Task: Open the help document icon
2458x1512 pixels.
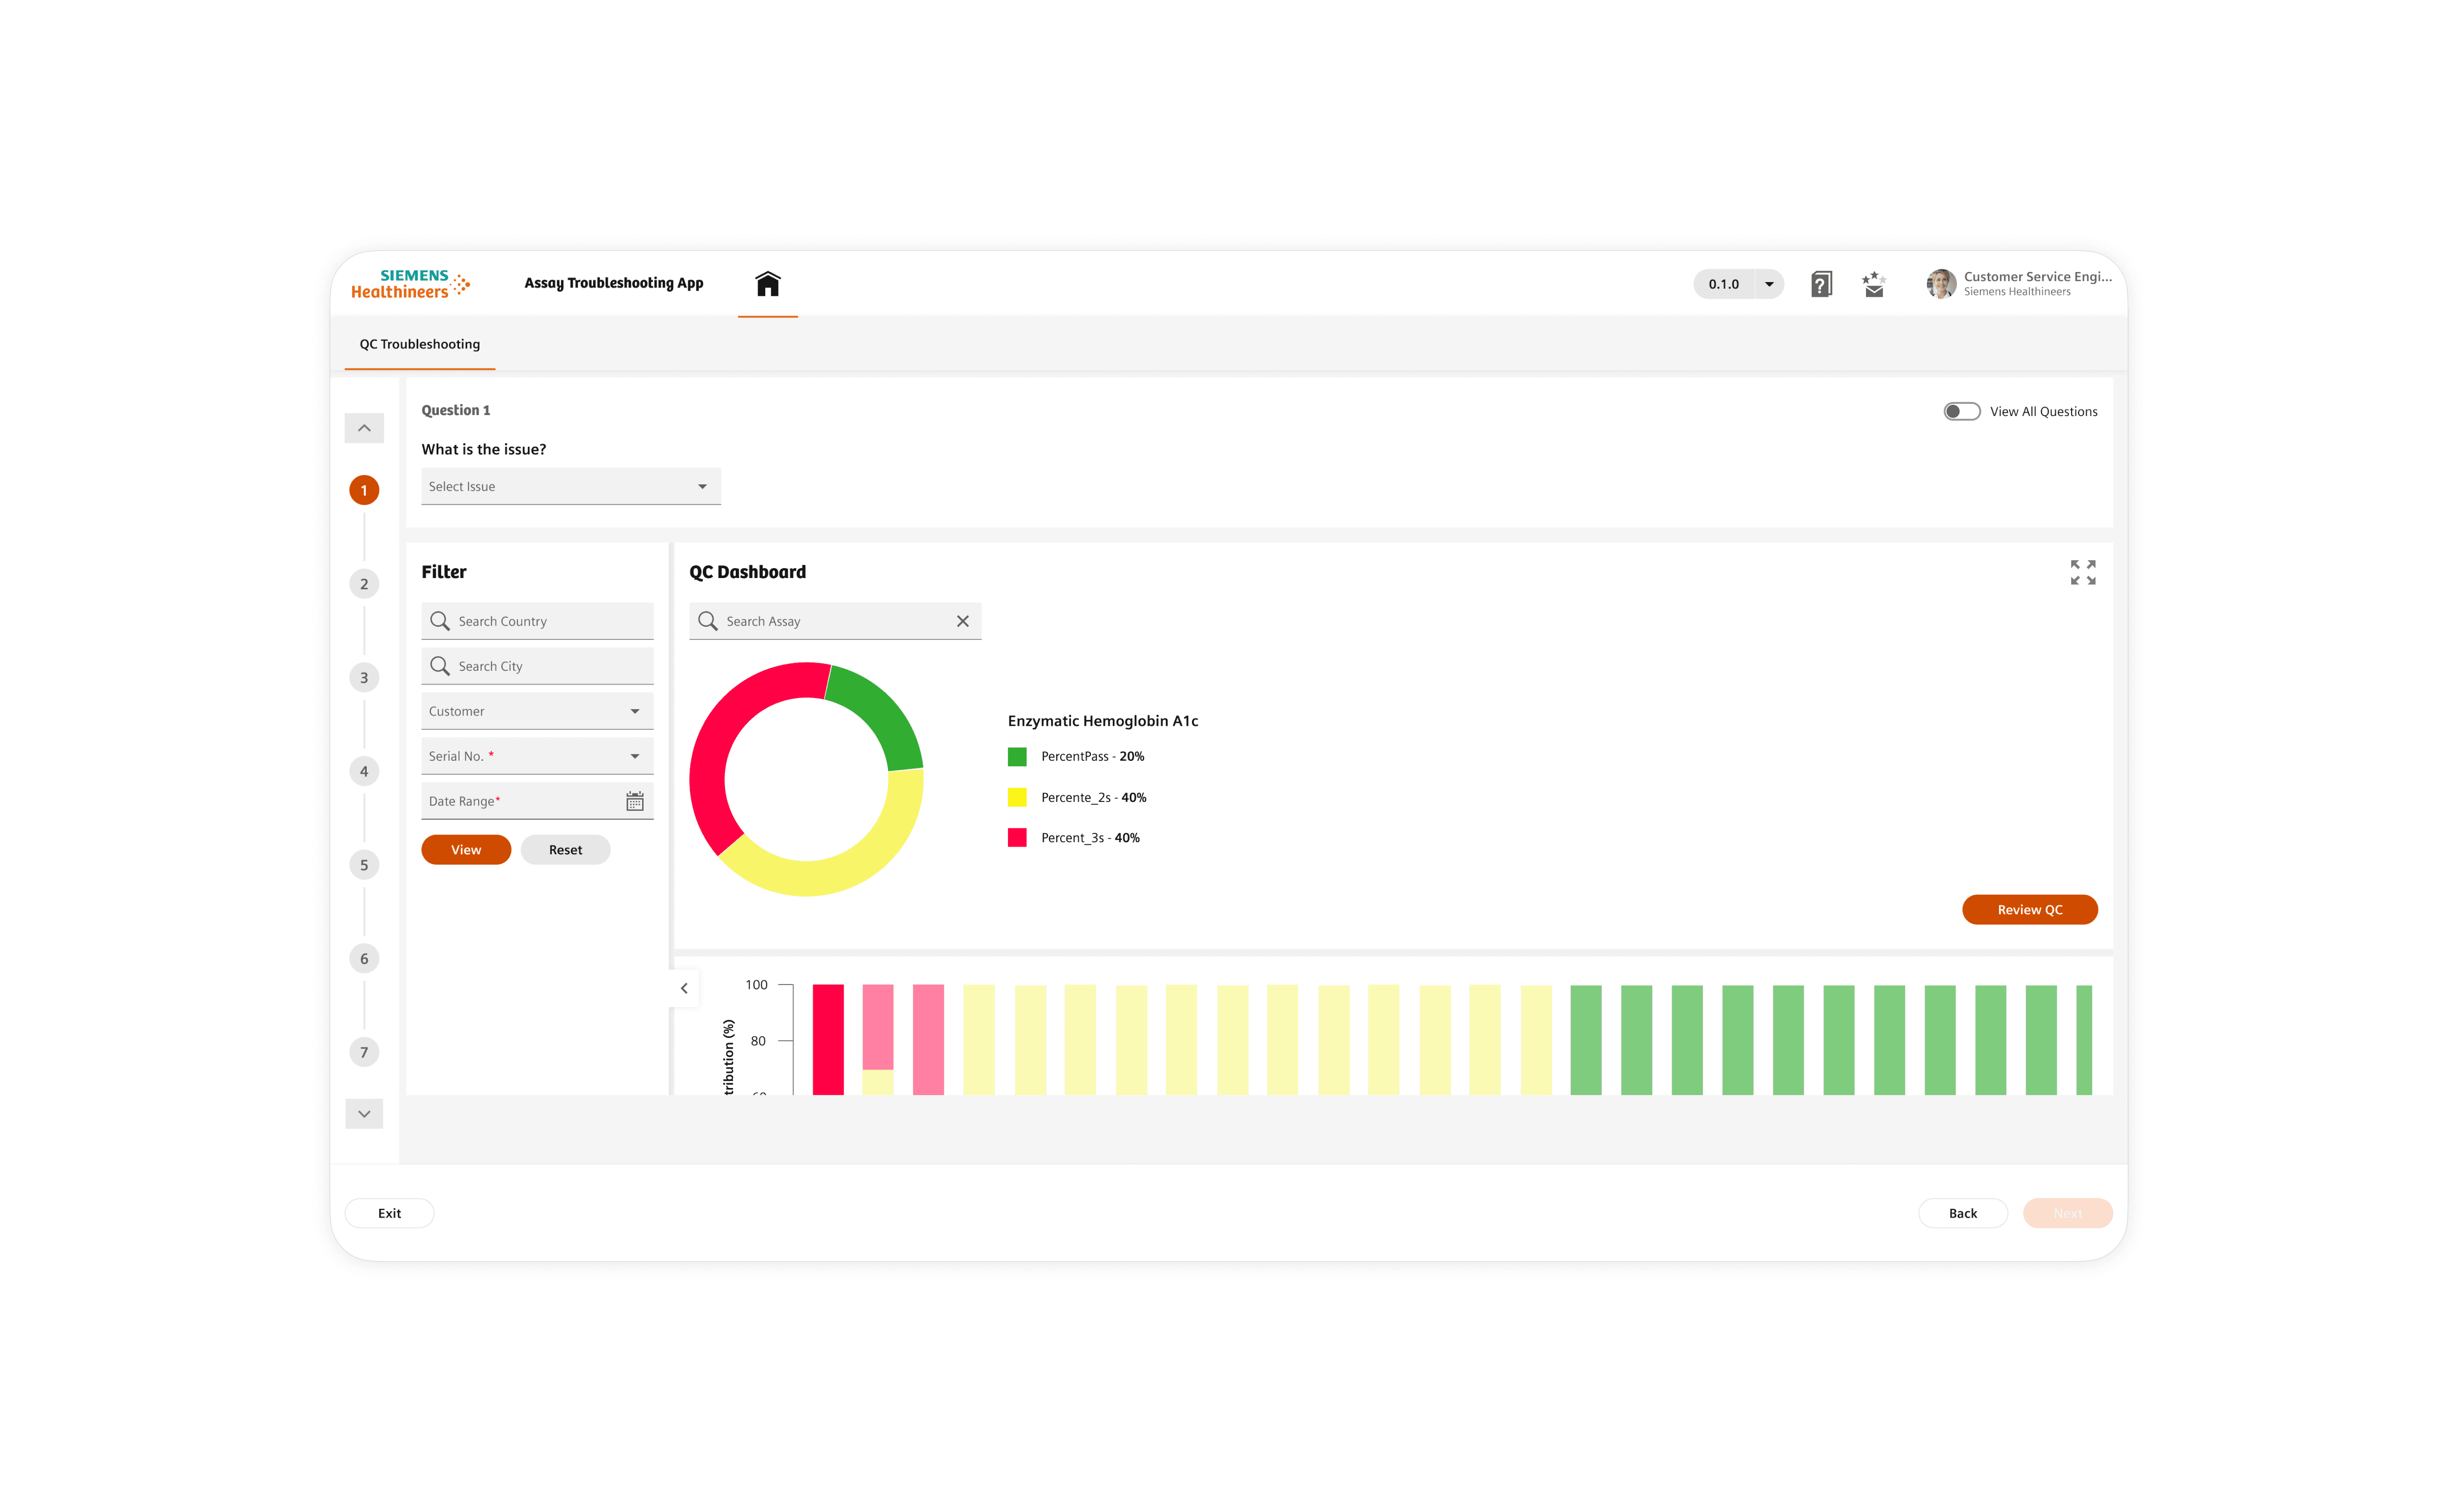Action: 1821,284
